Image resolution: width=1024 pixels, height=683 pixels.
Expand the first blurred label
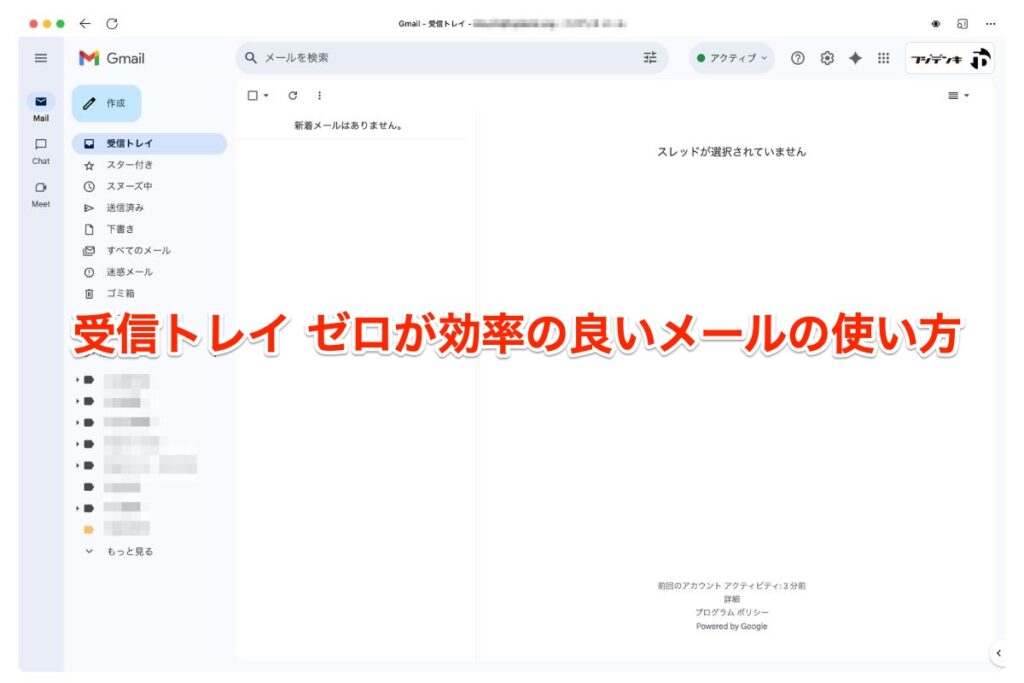pyautogui.click(x=77, y=380)
